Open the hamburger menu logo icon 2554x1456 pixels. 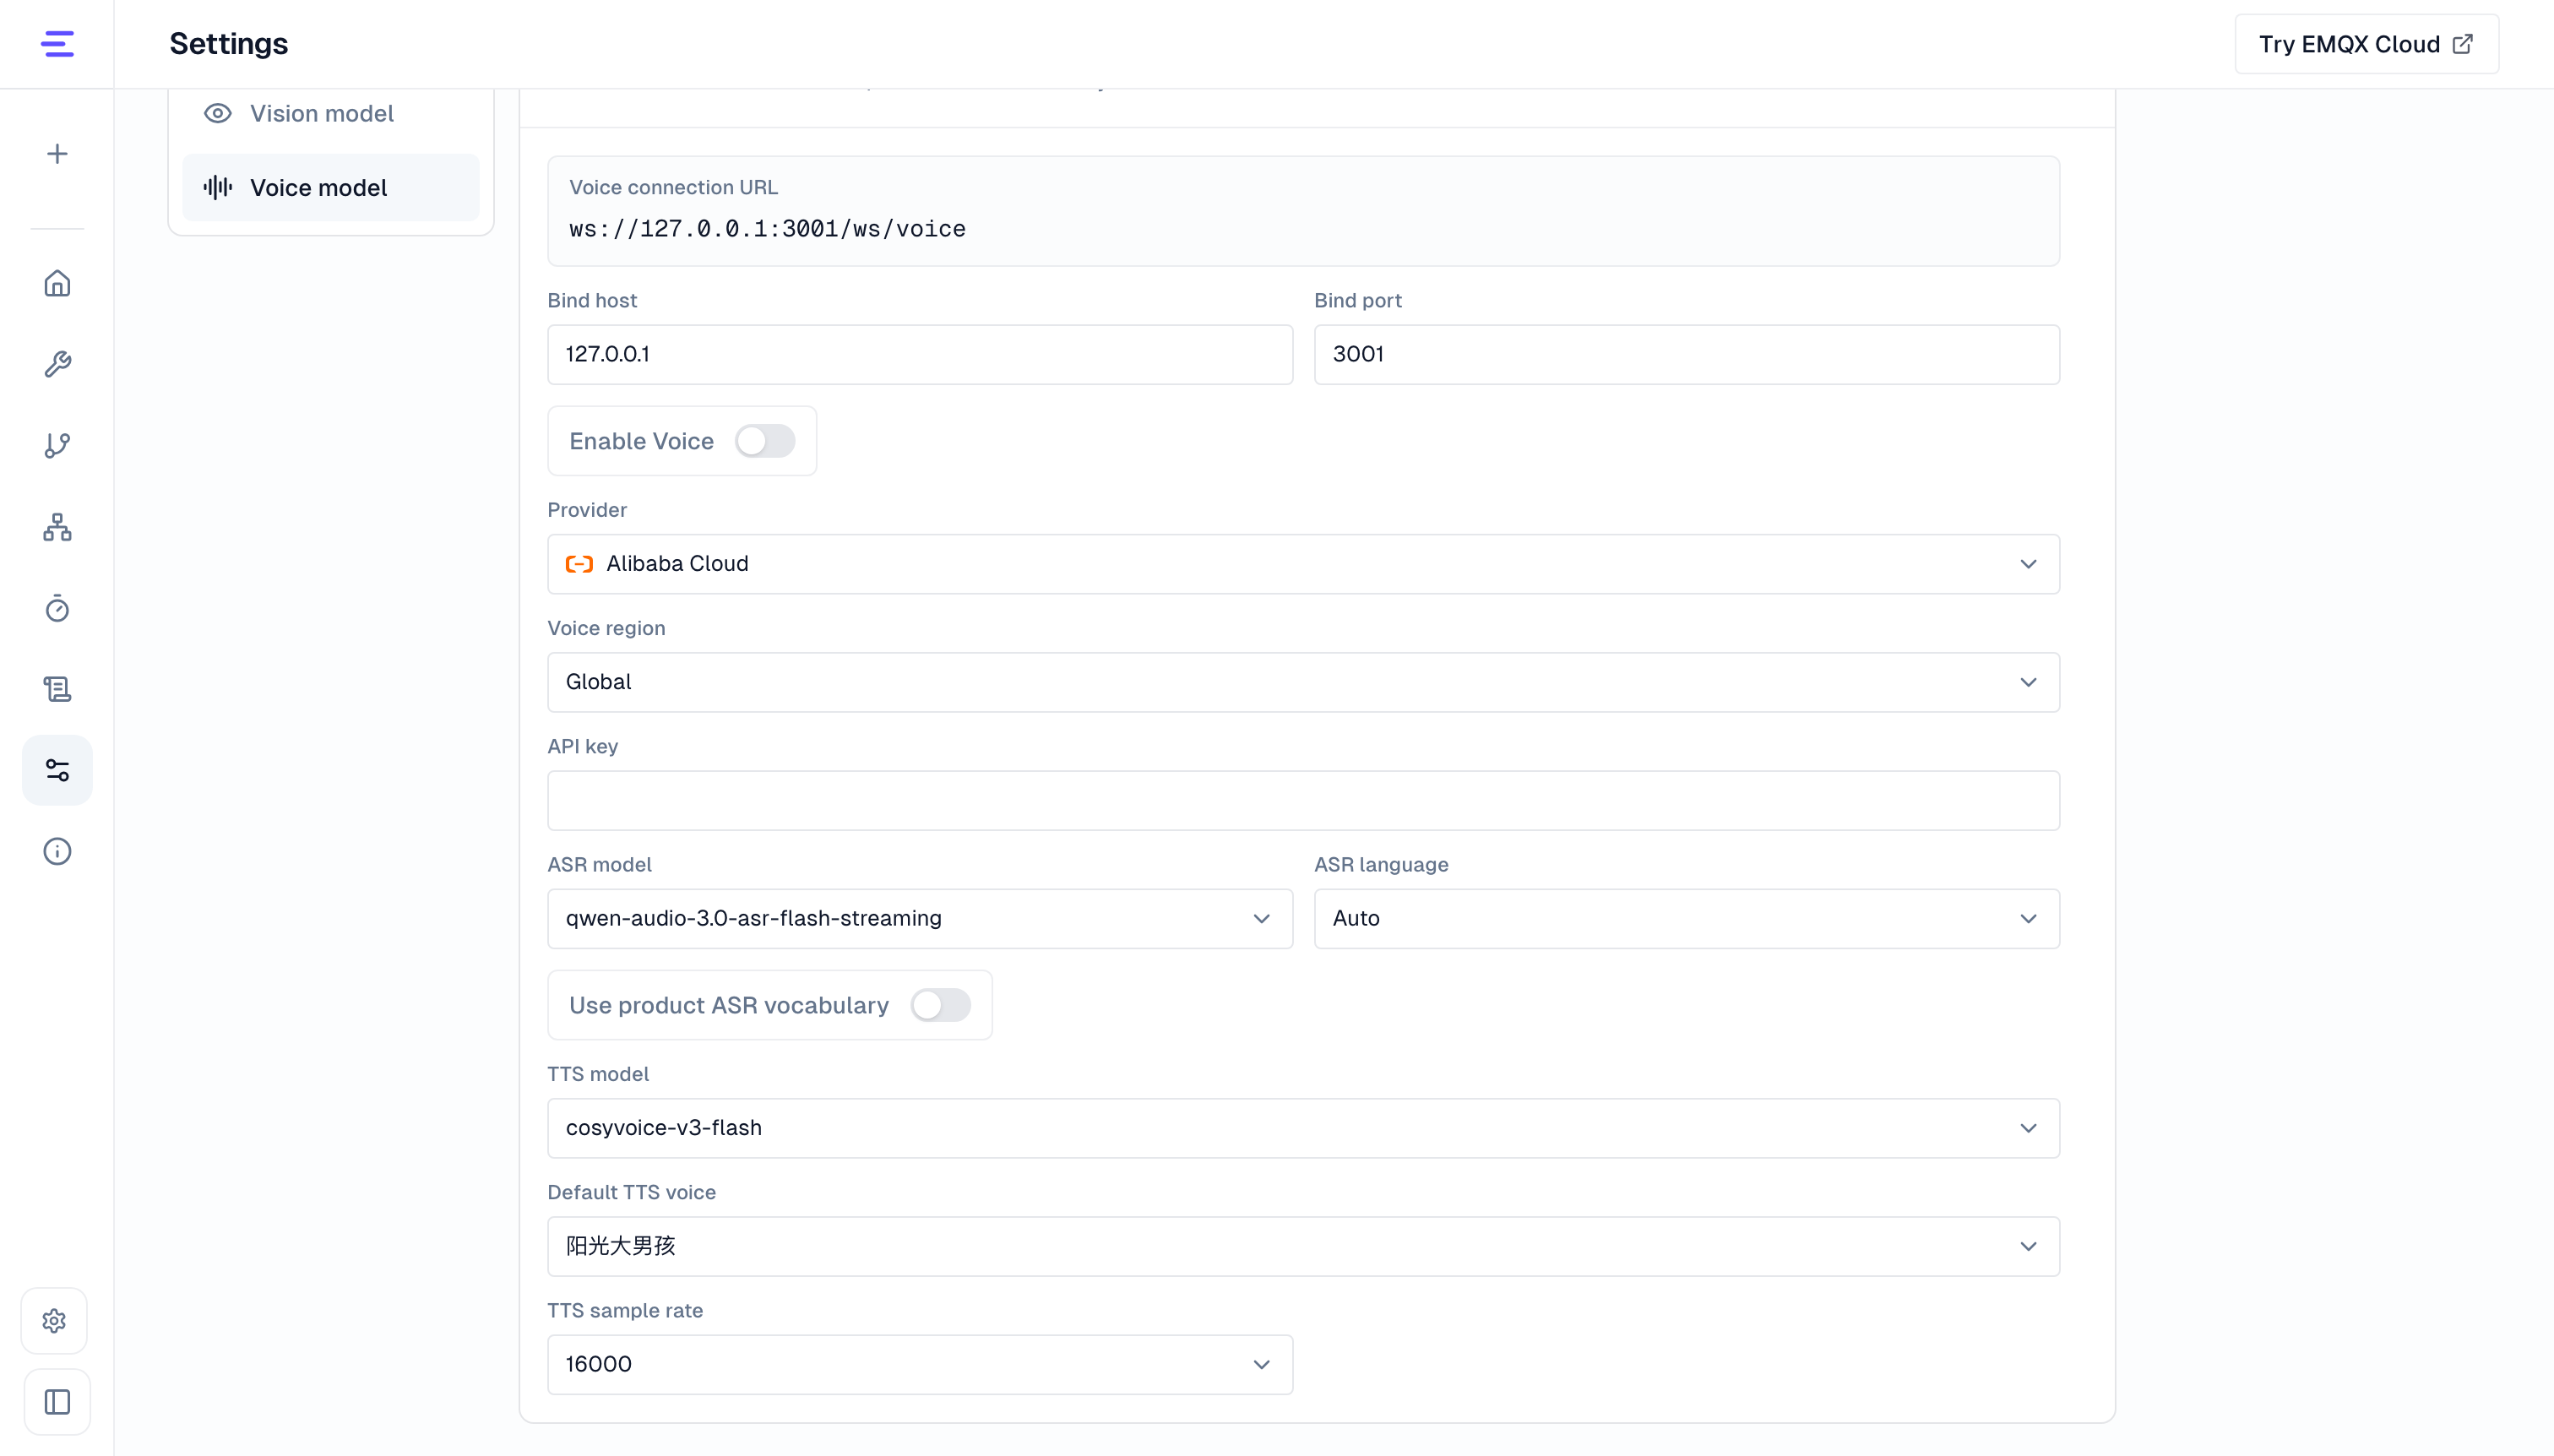57,44
